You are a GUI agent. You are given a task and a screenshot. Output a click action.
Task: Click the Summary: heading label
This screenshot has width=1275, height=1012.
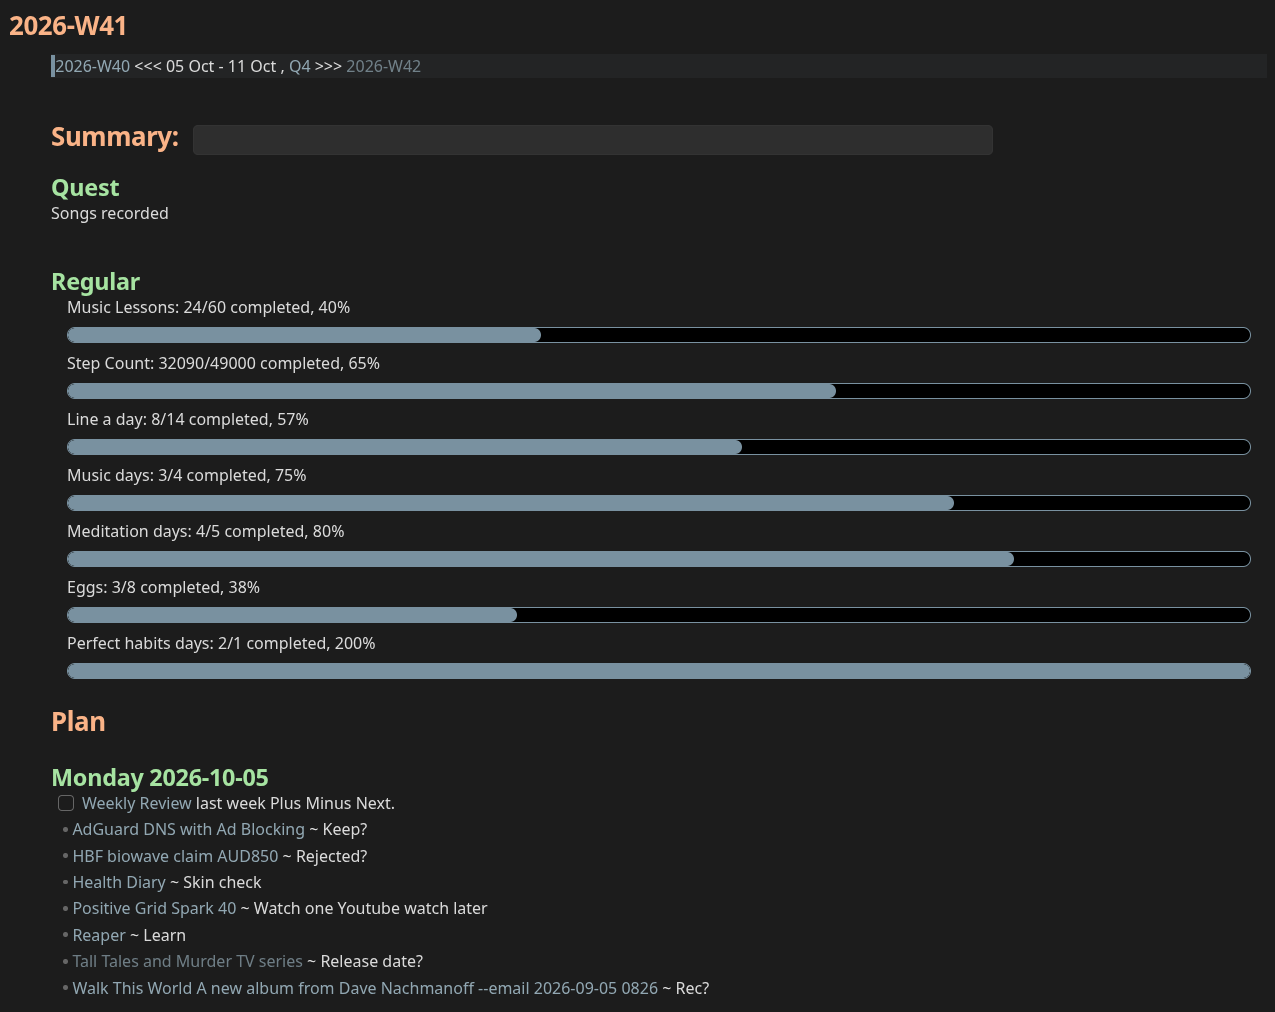(x=115, y=137)
